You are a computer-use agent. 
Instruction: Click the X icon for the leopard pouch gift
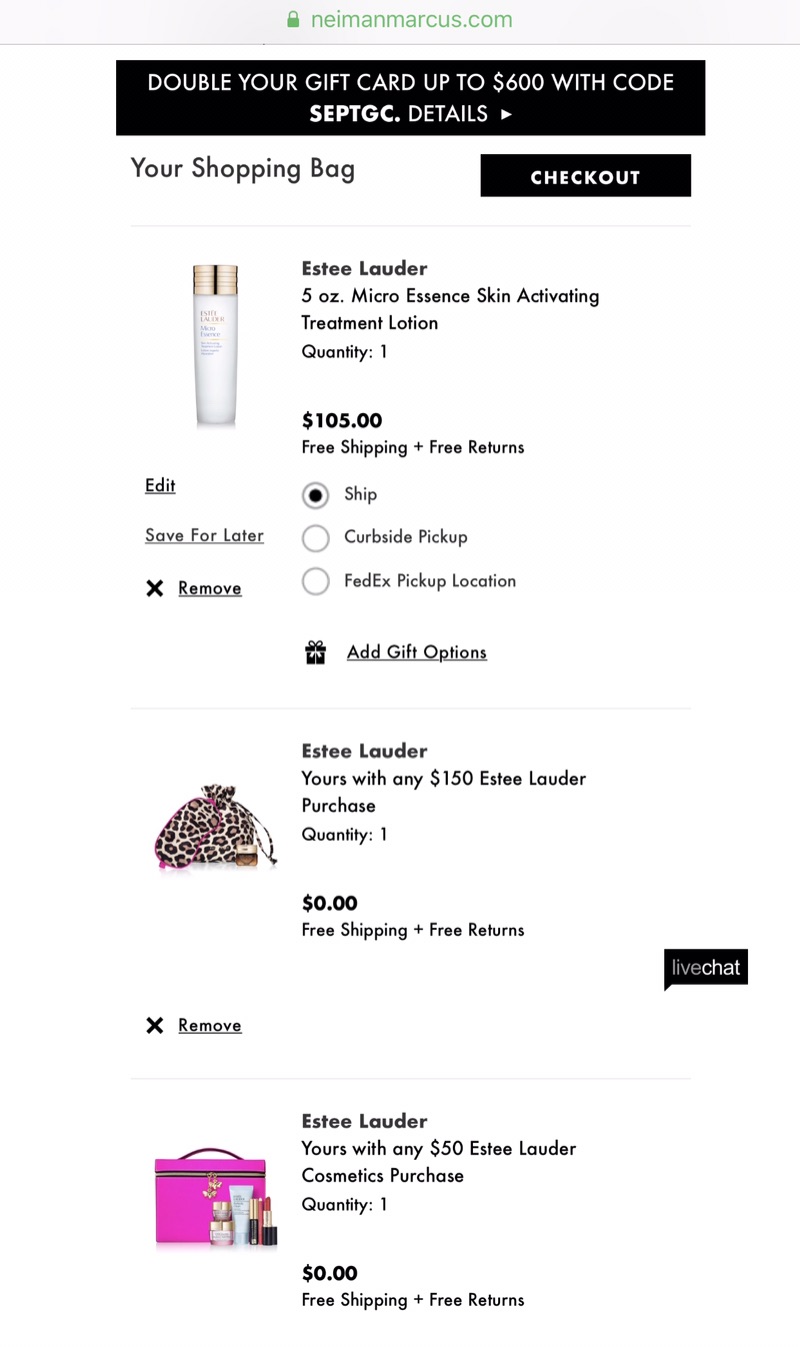coord(154,1025)
